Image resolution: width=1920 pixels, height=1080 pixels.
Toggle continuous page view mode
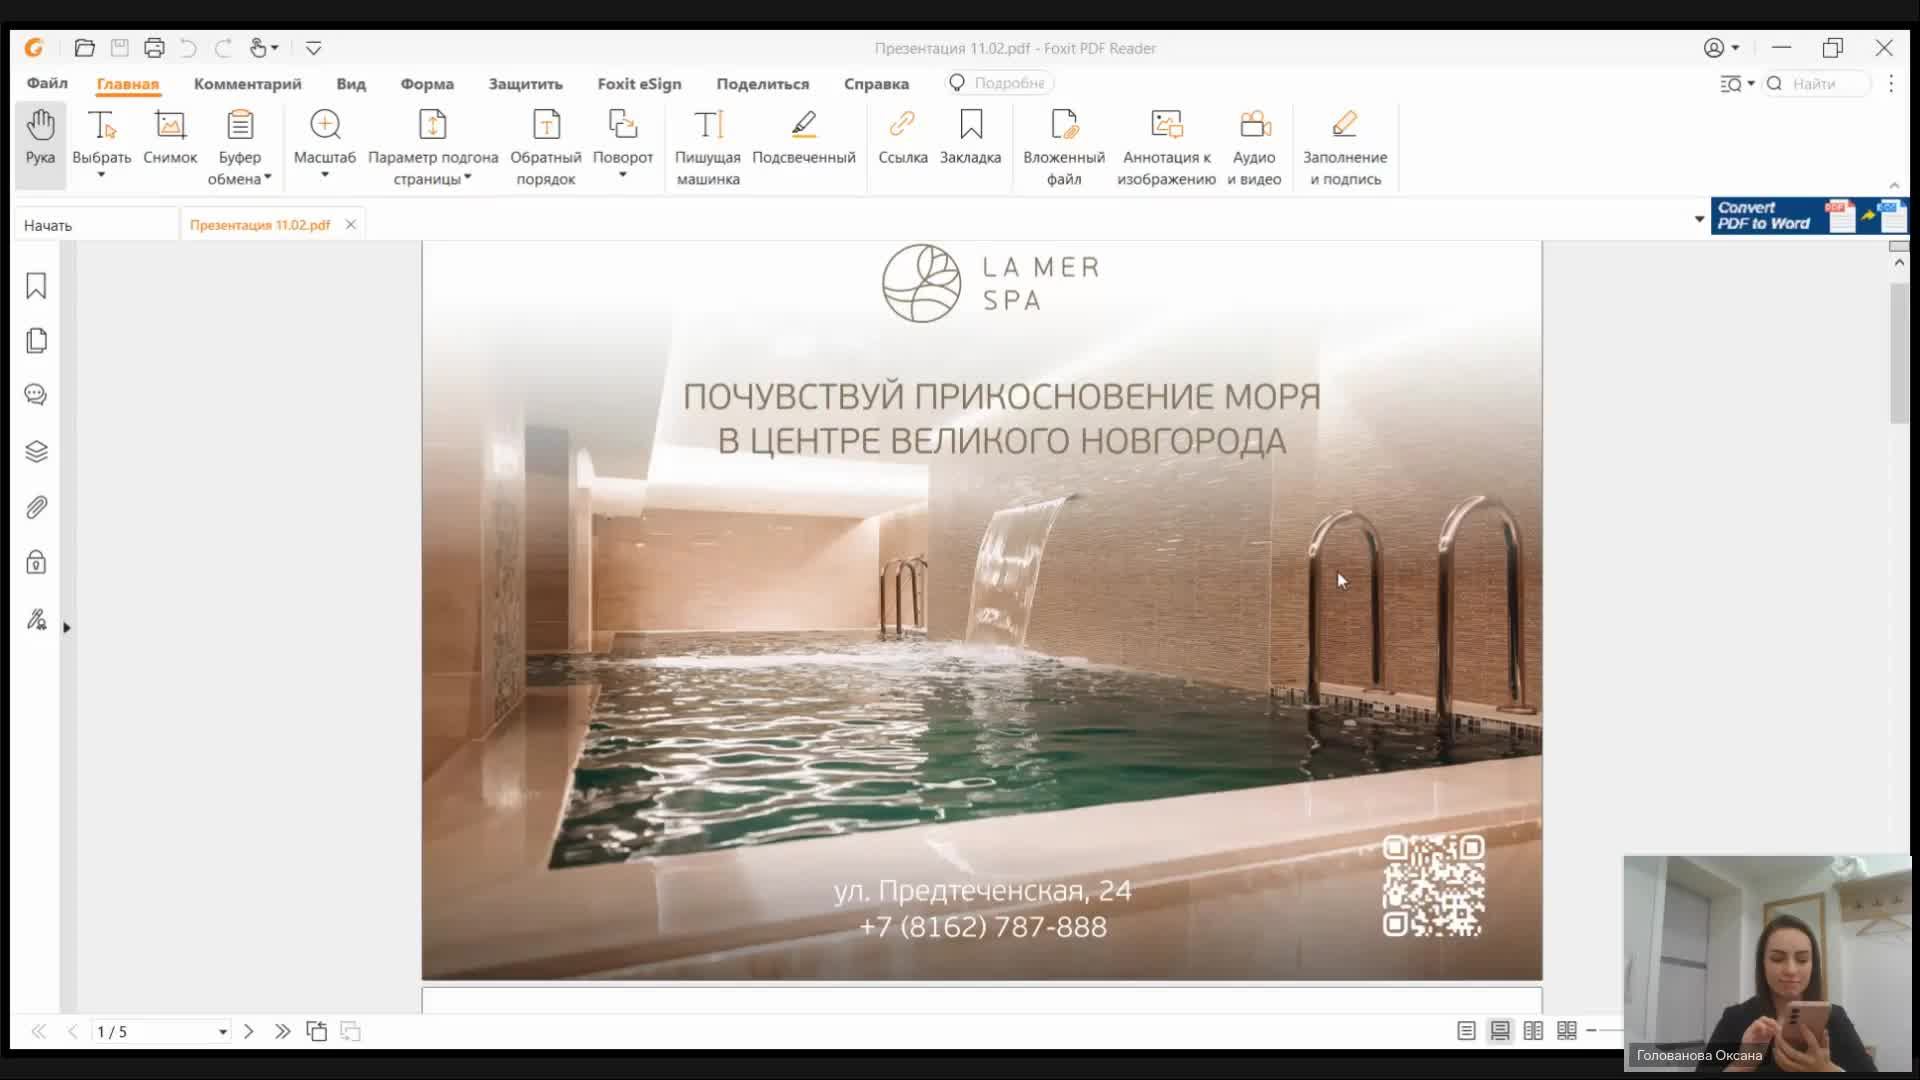(x=1500, y=1031)
